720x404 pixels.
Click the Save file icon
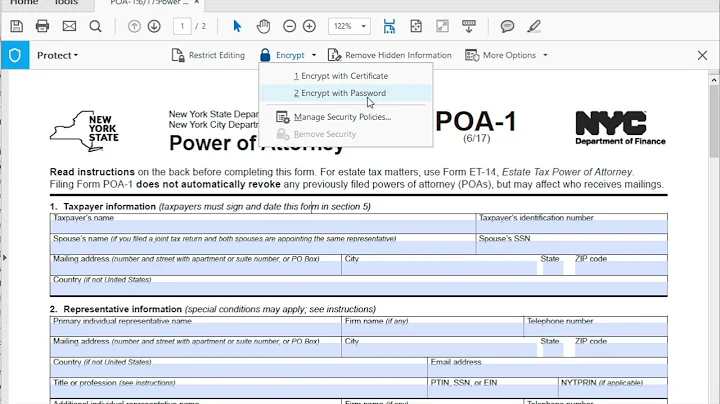(x=17, y=26)
